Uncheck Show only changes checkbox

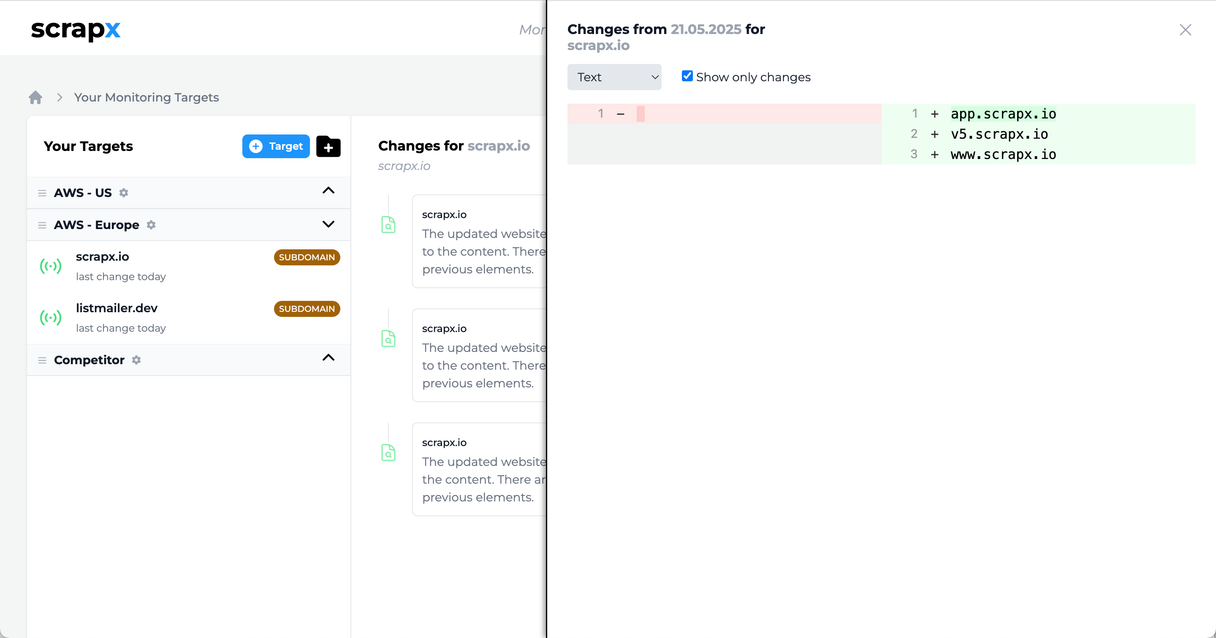click(687, 76)
